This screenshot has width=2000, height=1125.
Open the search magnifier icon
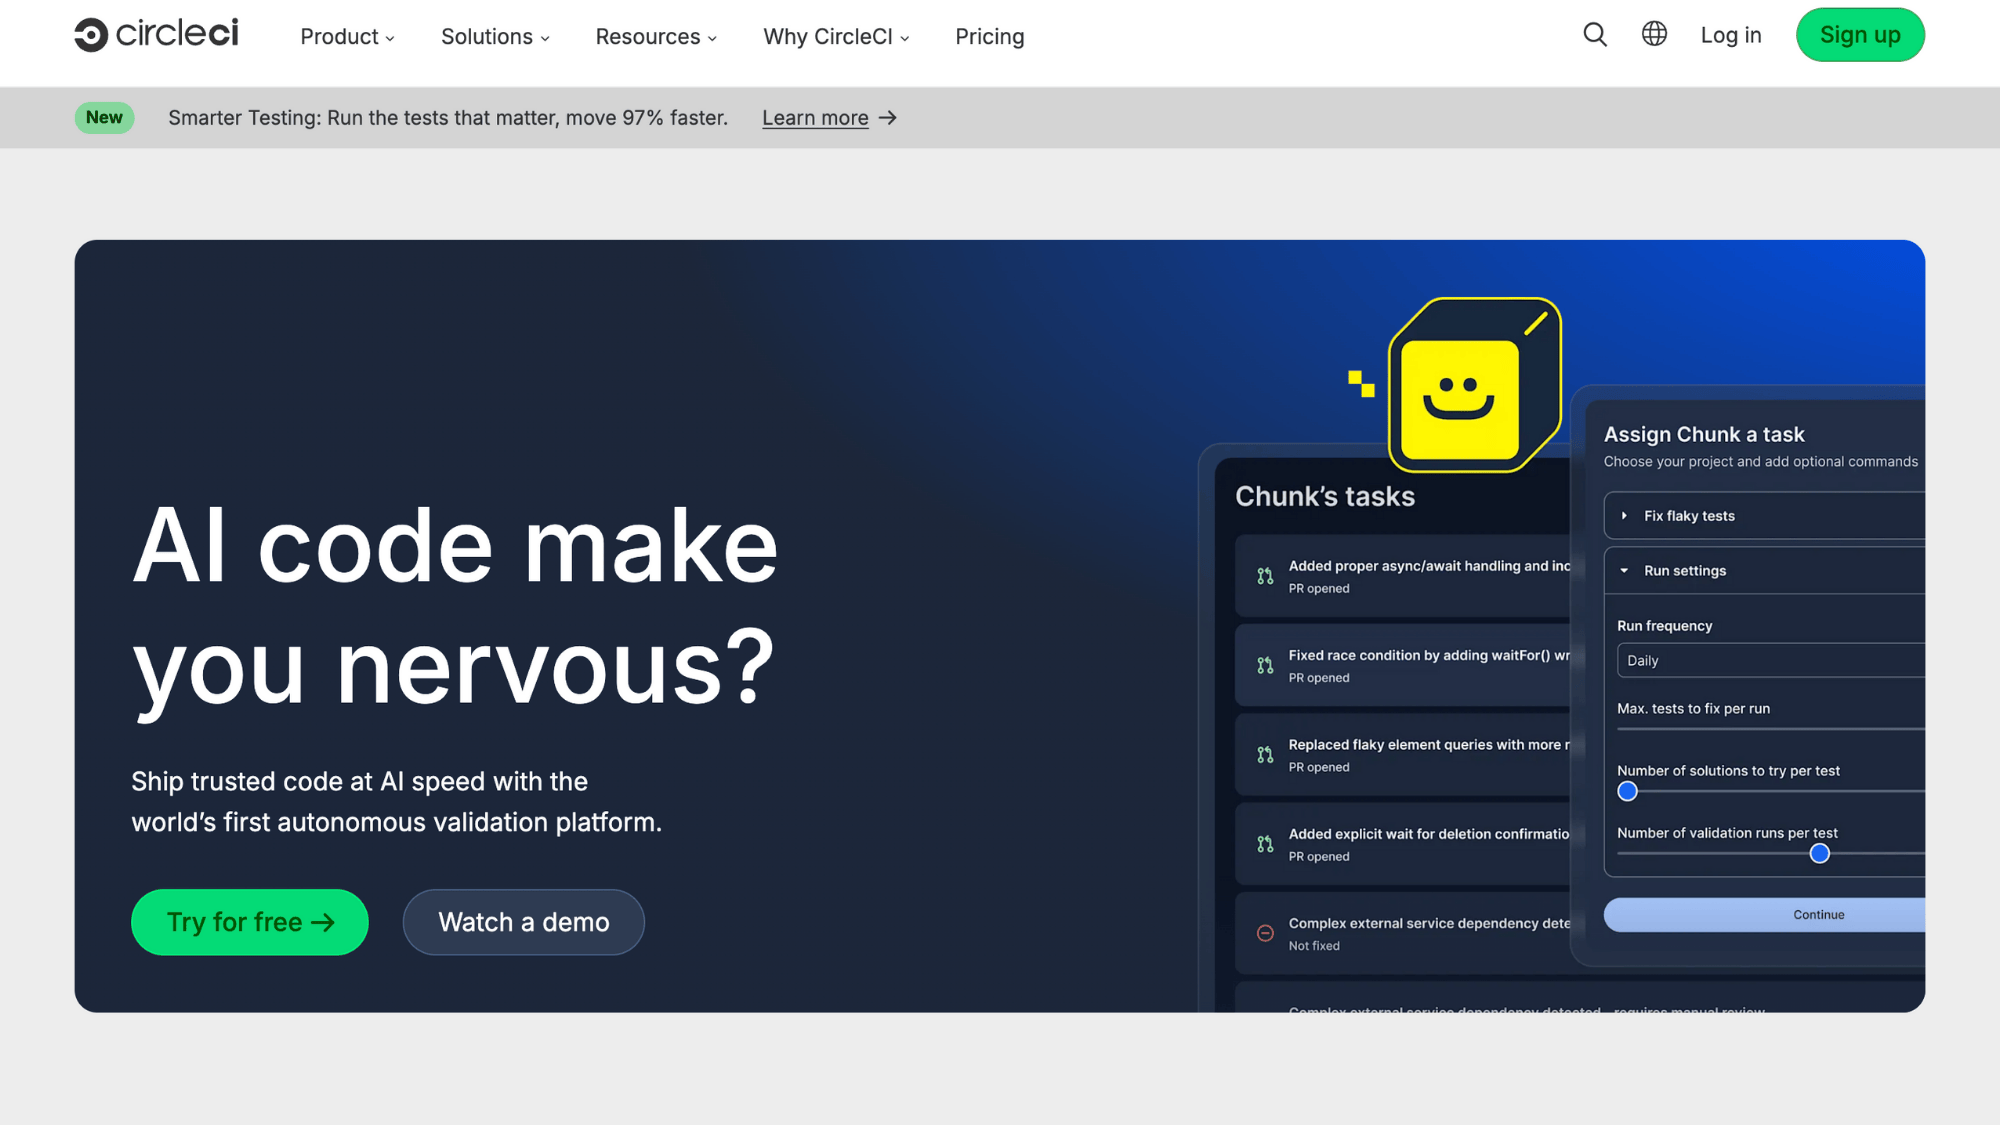click(x=1595, y=35)
